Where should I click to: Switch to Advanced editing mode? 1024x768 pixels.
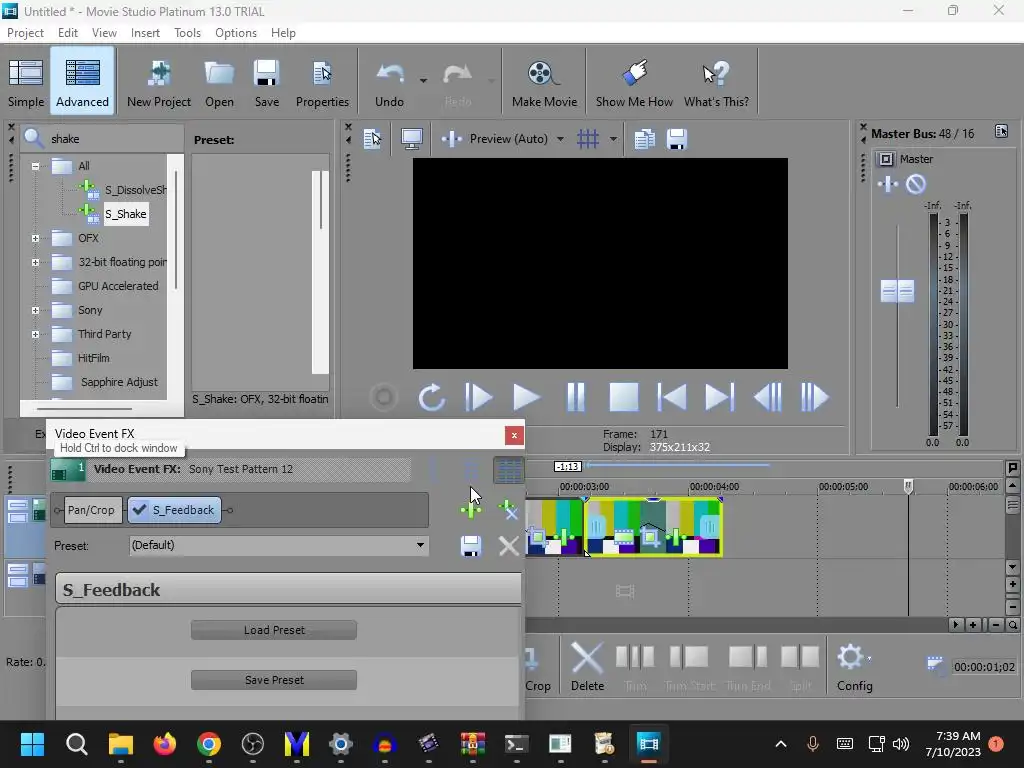(82, 83)
